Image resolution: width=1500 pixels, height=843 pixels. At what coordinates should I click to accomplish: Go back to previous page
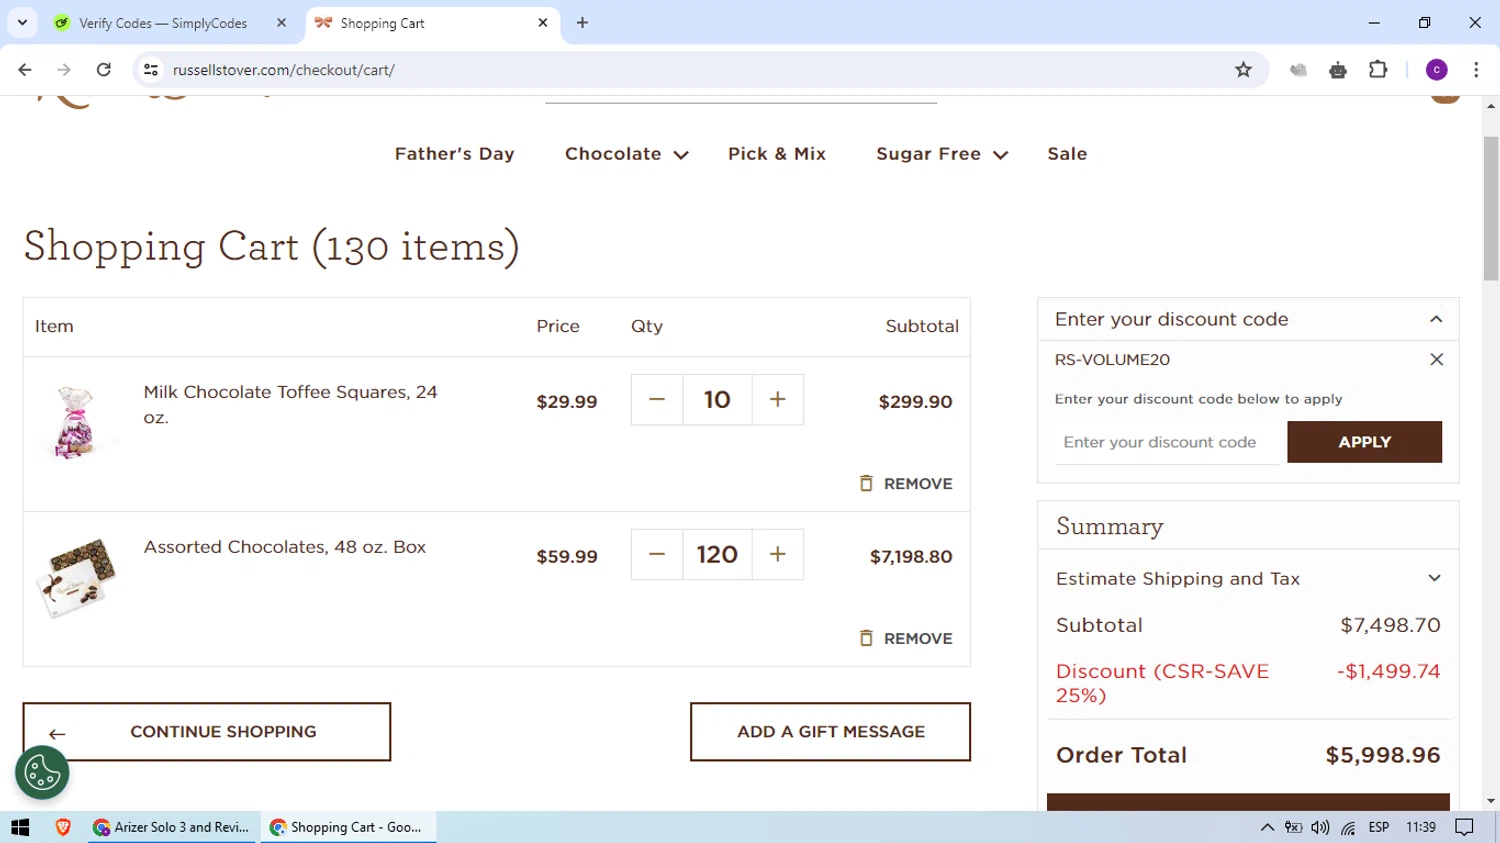click(25, 70)
